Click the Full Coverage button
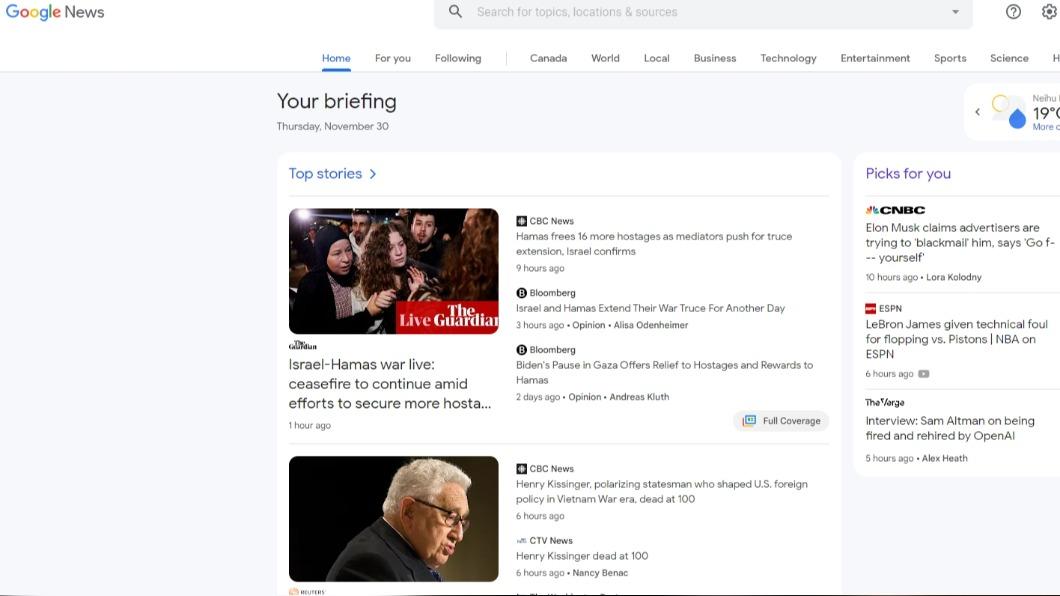 [x=781, y=420]
